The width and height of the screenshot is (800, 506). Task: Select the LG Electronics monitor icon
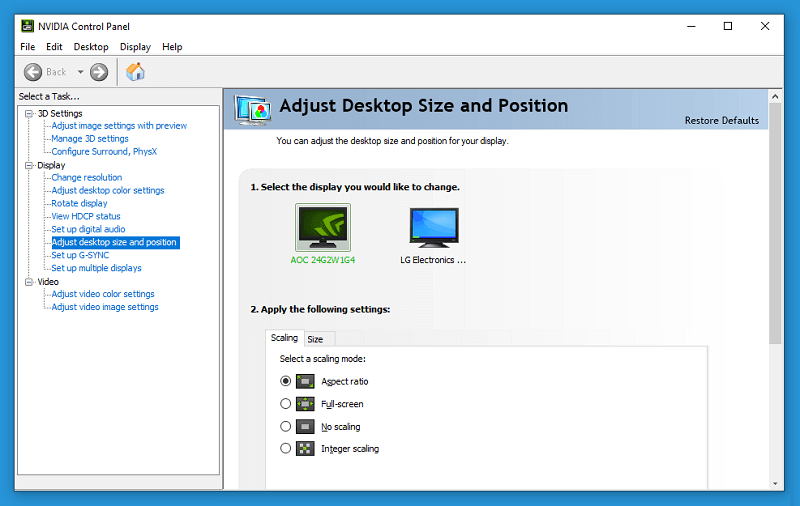[434, 227]
